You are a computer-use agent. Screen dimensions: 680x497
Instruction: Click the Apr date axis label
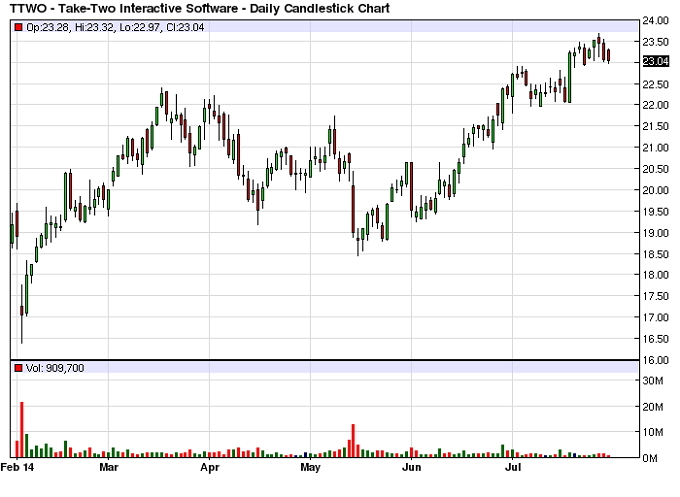click(x=209, y=467)
